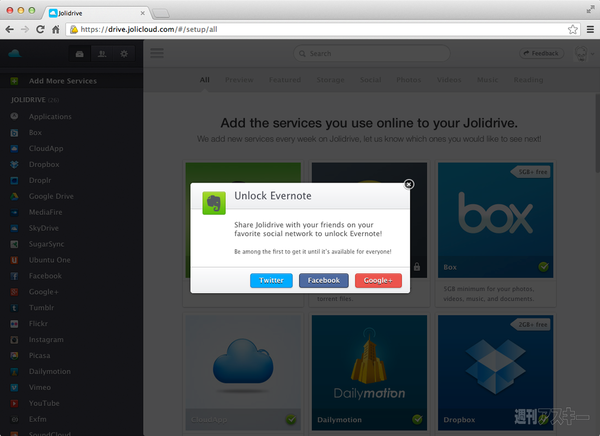This screenshot has width=600, height=436.
Task: Expand the avatar dropdown arrow
Action: click(x=592, y=54)
